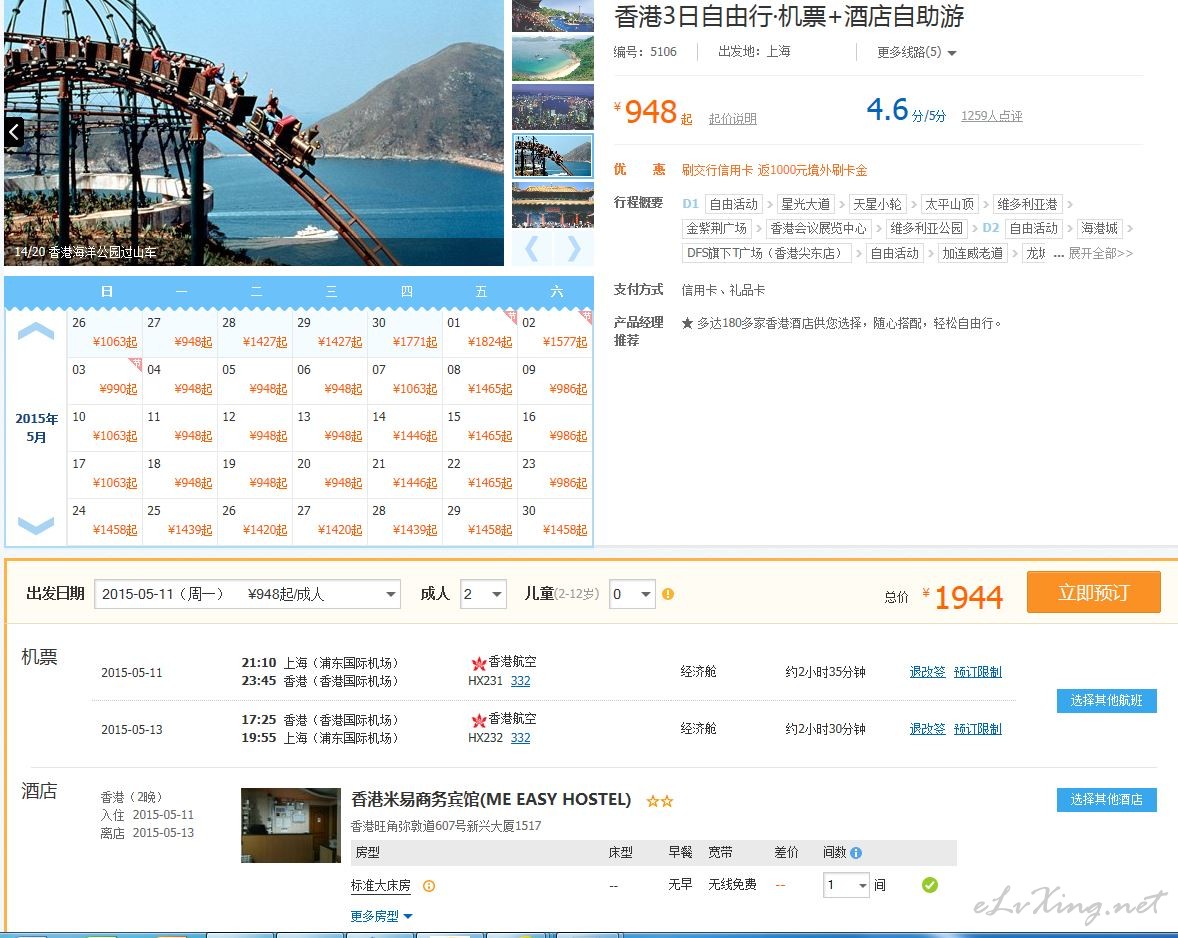Click 太平山顶 itinerary stop

(950, 204)
